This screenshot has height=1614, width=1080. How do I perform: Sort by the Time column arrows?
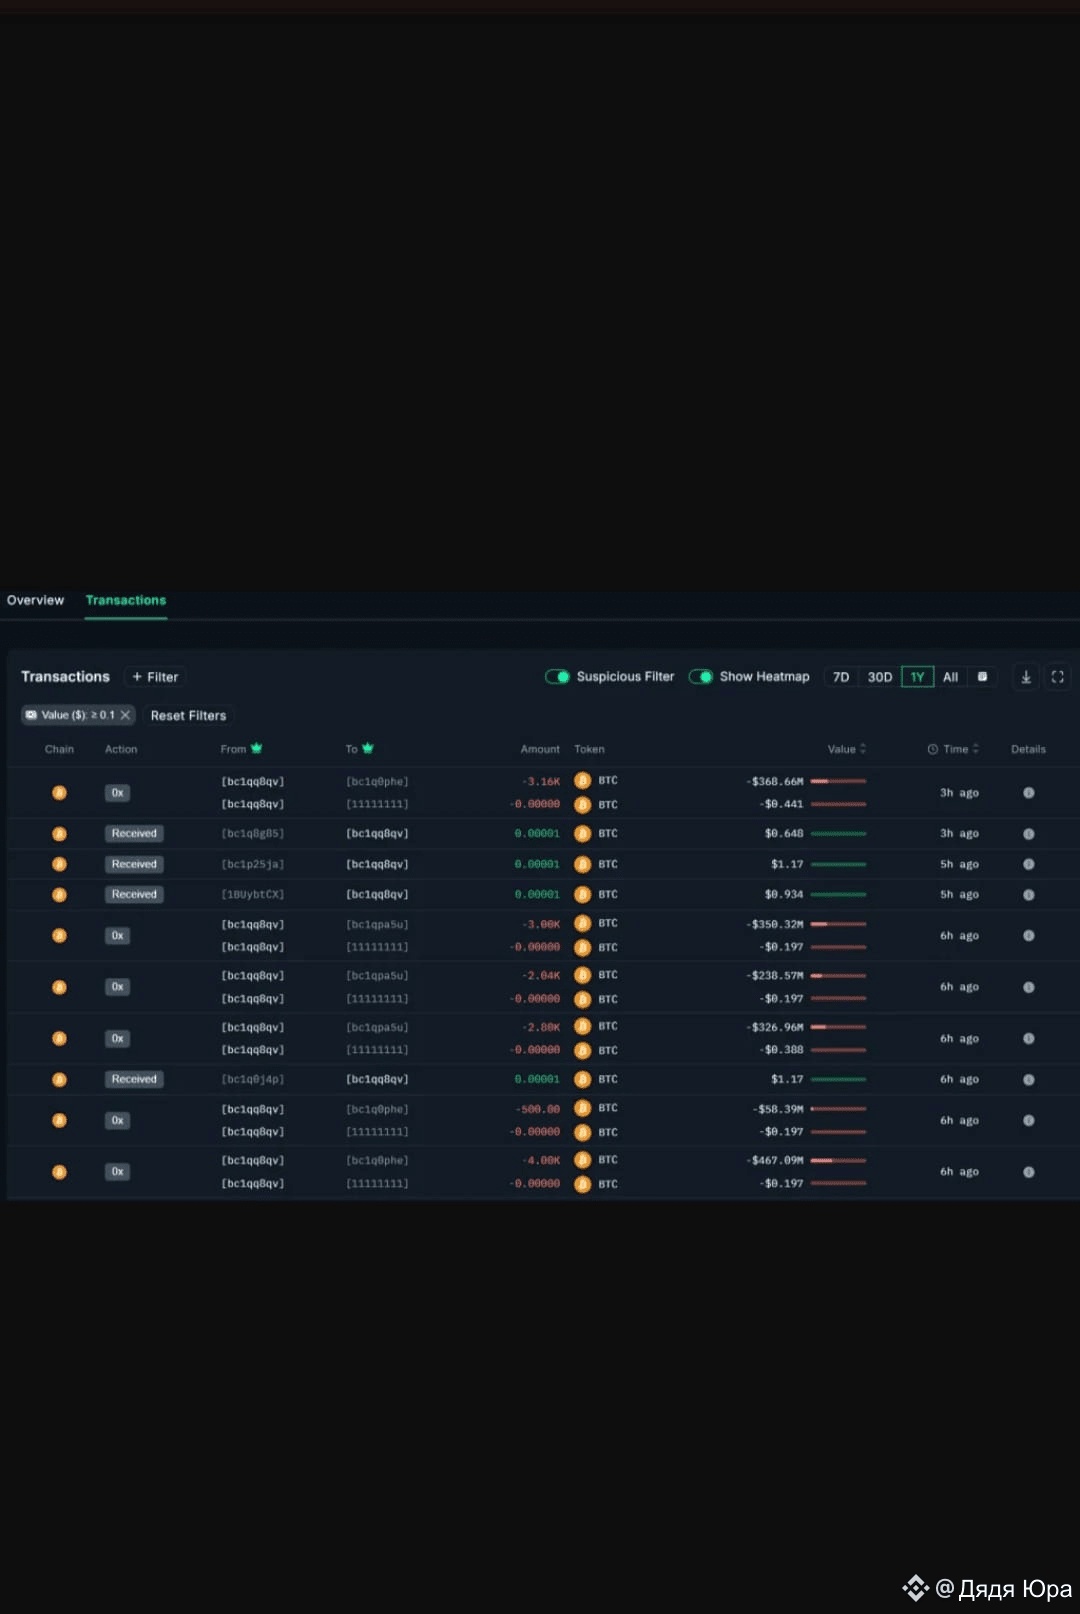coord(976,749)
